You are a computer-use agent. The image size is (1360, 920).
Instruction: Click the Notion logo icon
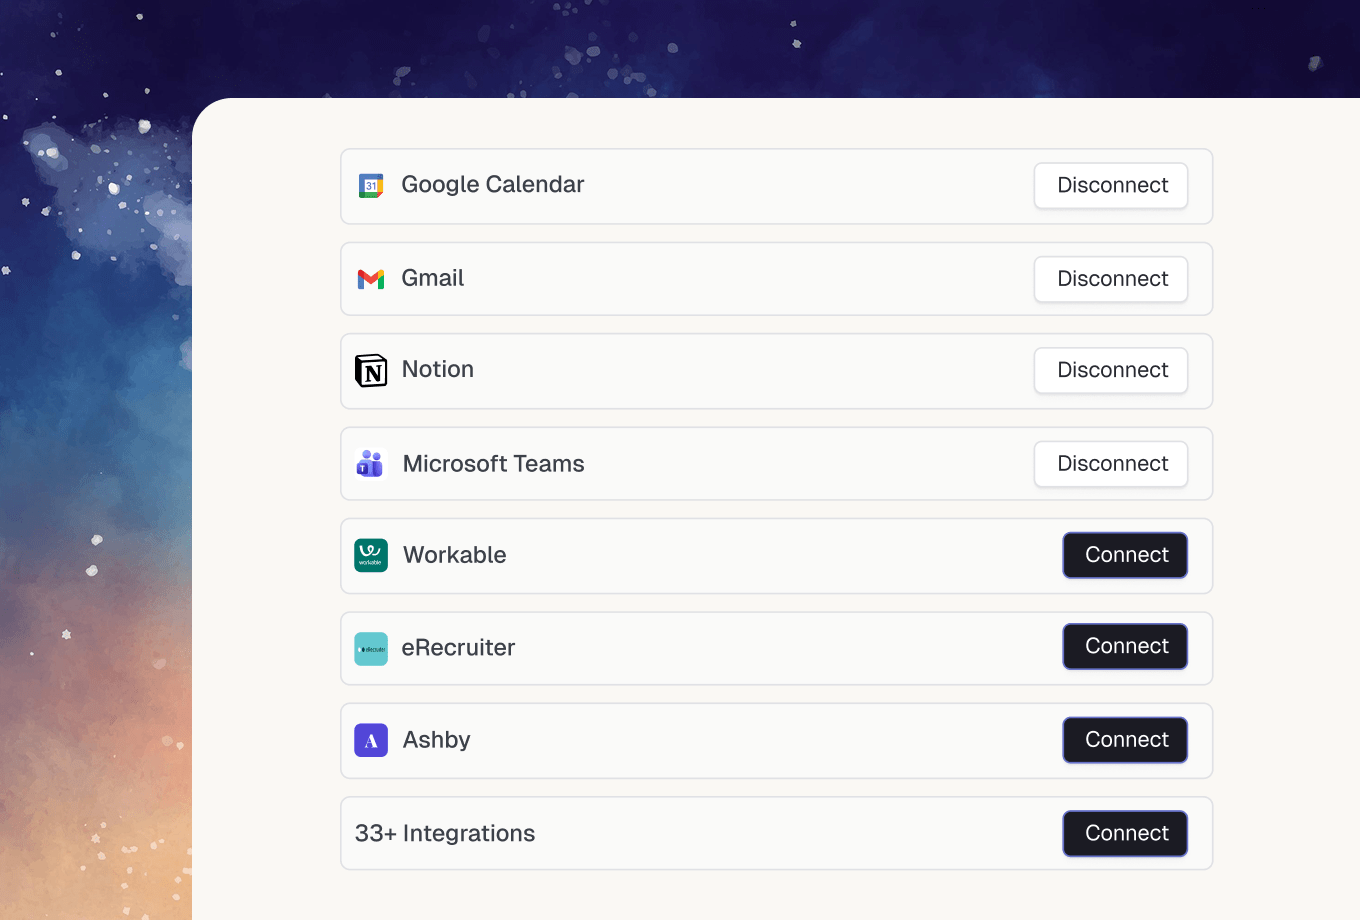[371, 370]
